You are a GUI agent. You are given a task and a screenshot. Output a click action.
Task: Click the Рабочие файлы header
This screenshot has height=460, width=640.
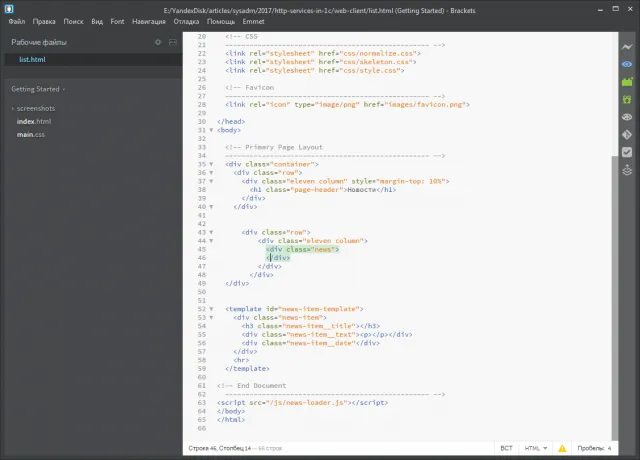click(39, 42)
